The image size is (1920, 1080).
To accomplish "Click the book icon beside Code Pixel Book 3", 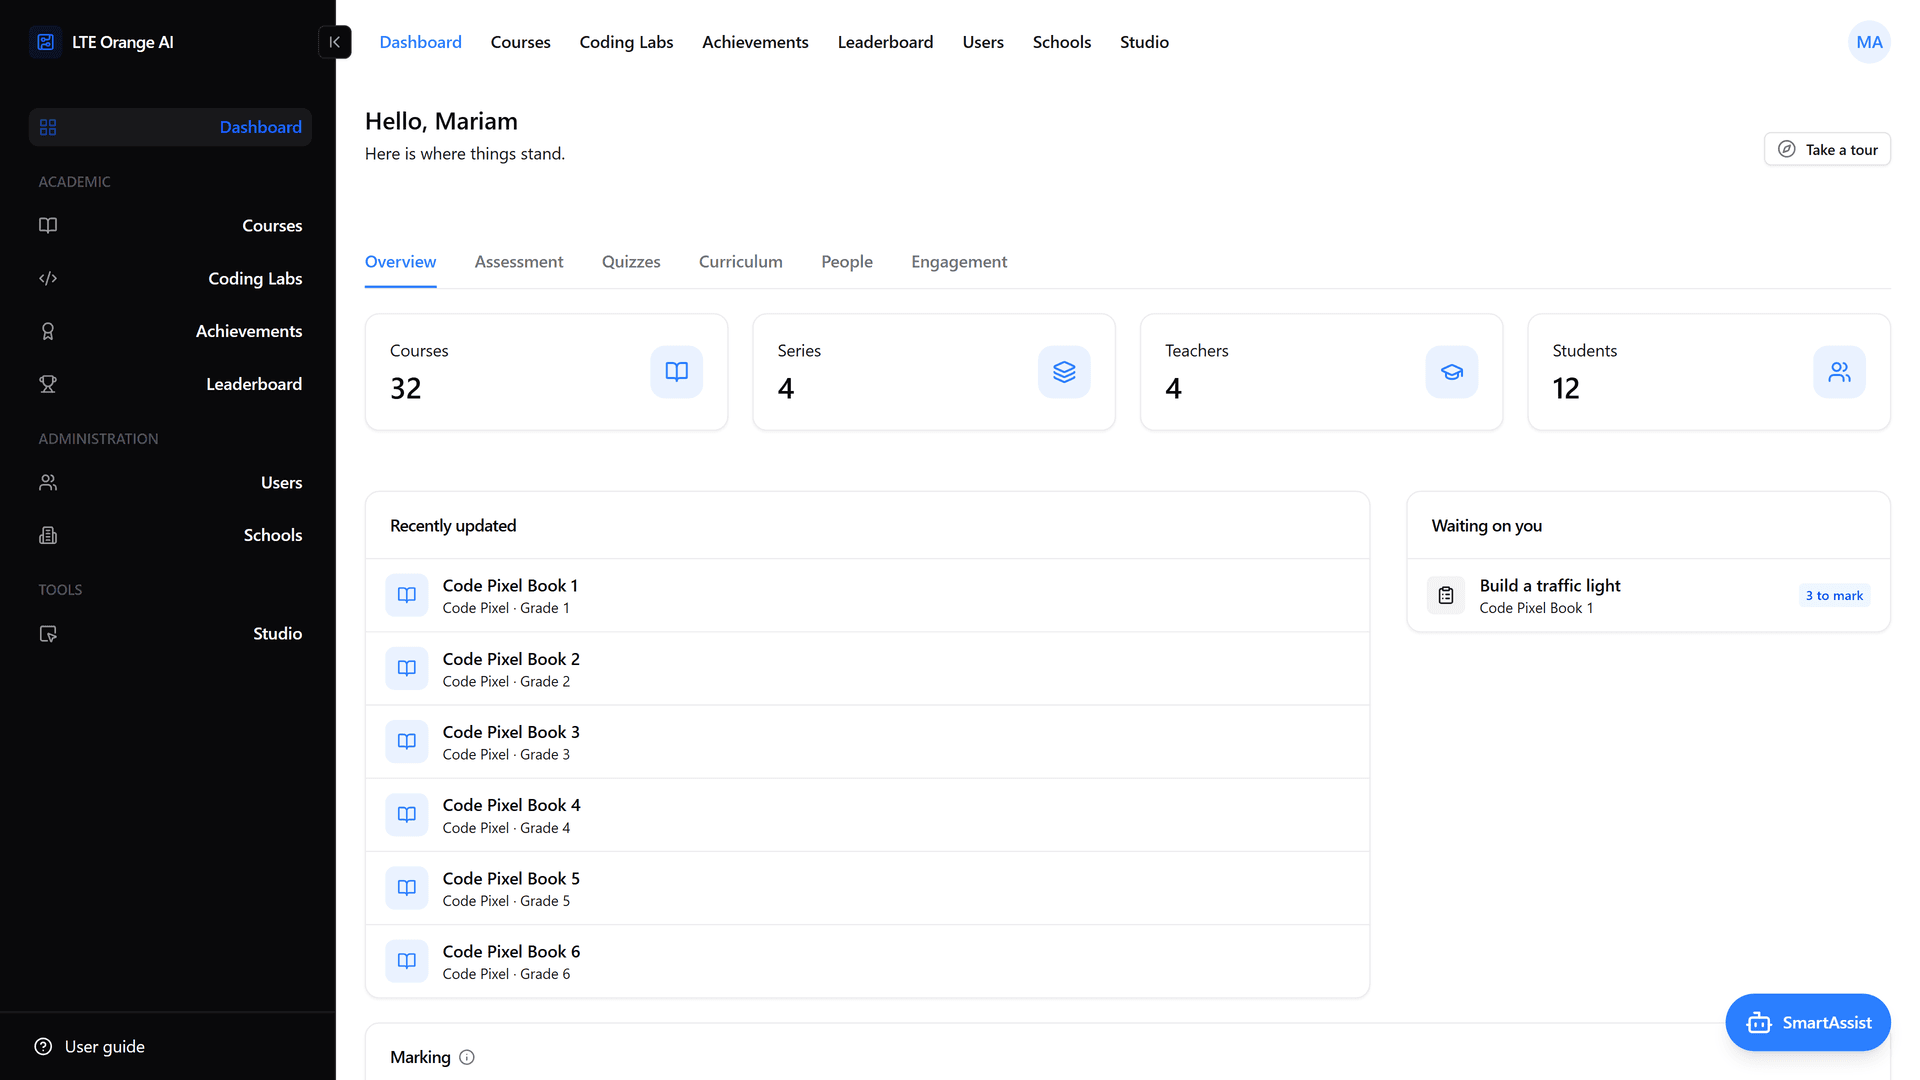I will [407, 742].
